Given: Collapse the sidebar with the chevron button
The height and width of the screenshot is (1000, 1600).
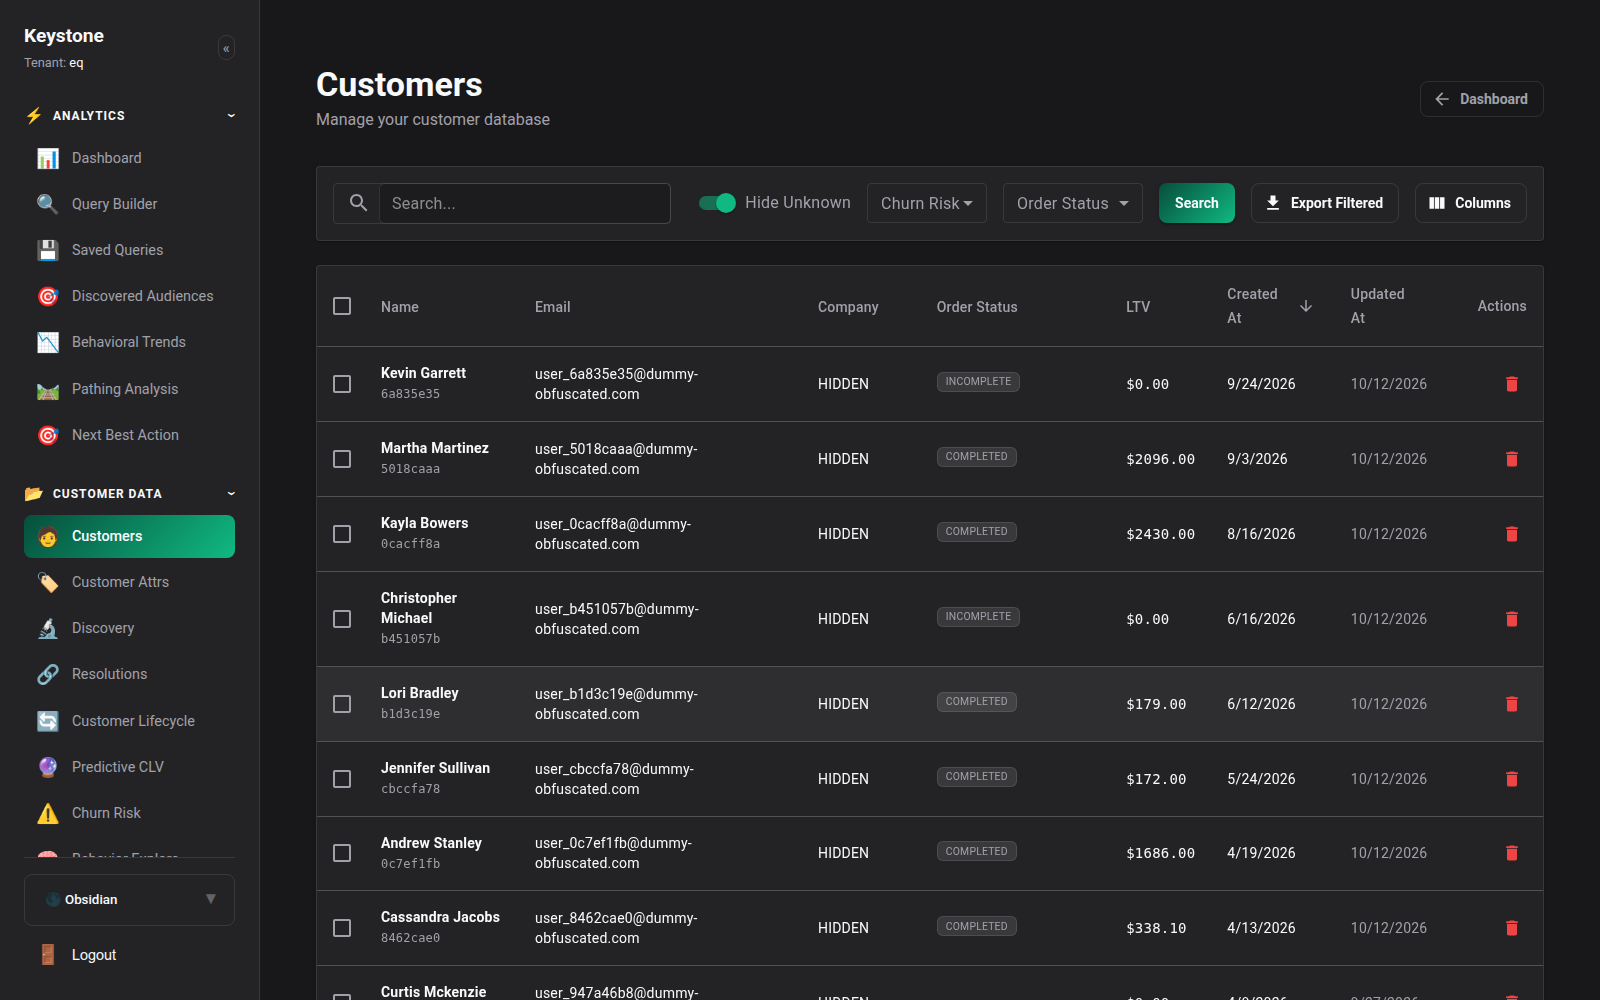Looking at the screenshot, I should point(226,48).
